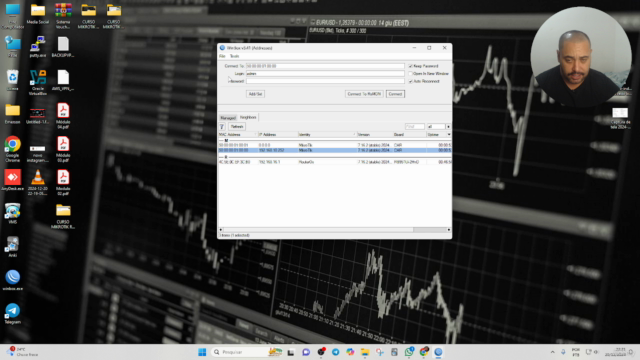Select the neighbor row with IP 0.0.0.0
The height and width of the screenshot is (360, 640).
pyautogui.click(x=335, y=145)
